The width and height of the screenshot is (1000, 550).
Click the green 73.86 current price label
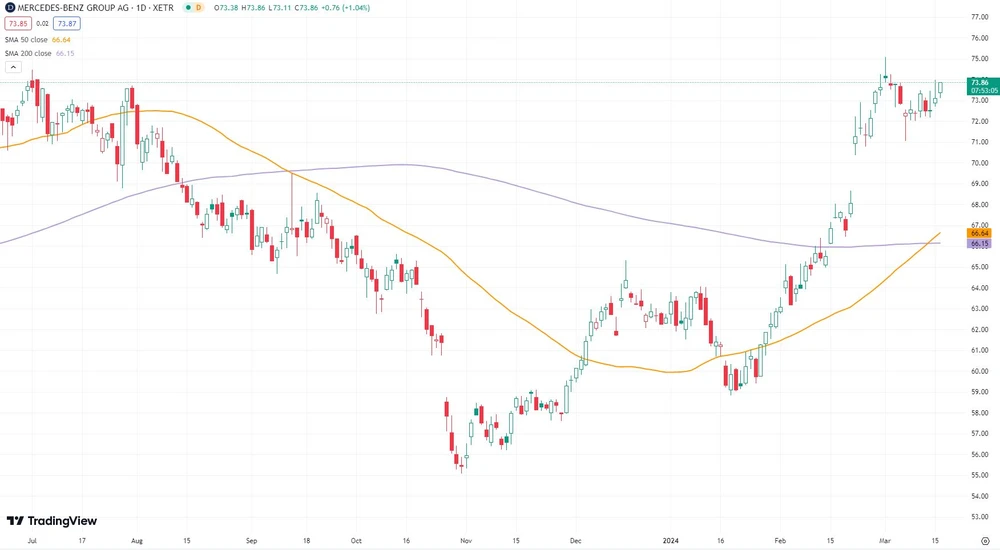tap(979, 82)
